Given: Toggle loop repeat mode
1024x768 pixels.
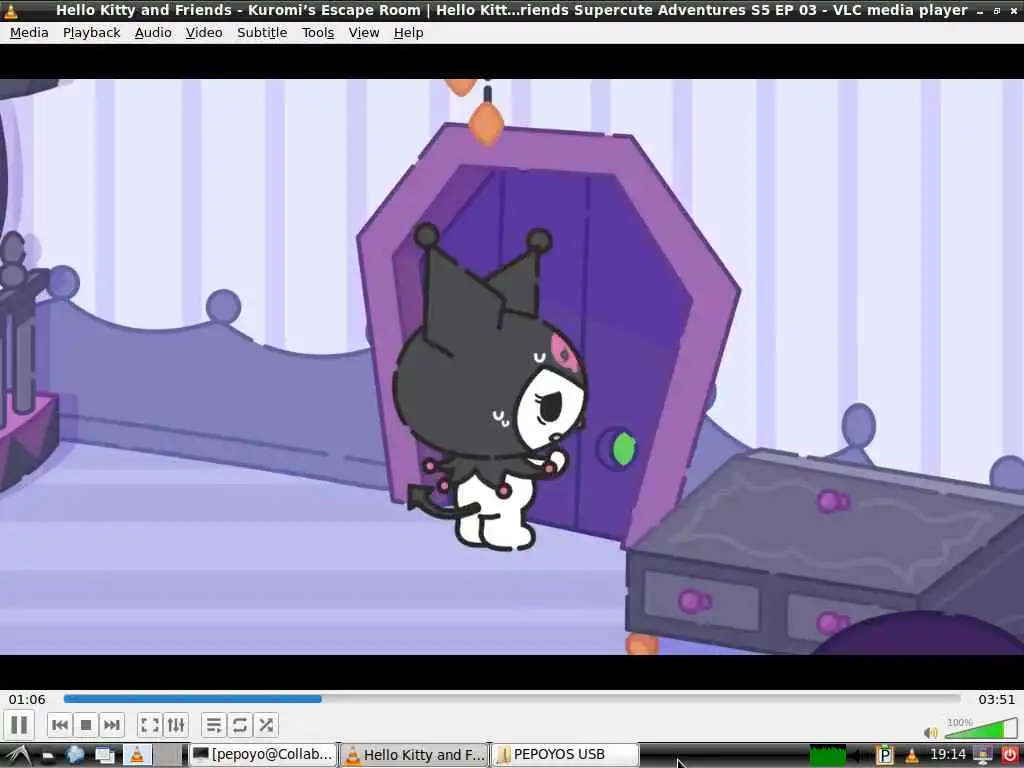Looking at the screenshot, I should (240, 725).
